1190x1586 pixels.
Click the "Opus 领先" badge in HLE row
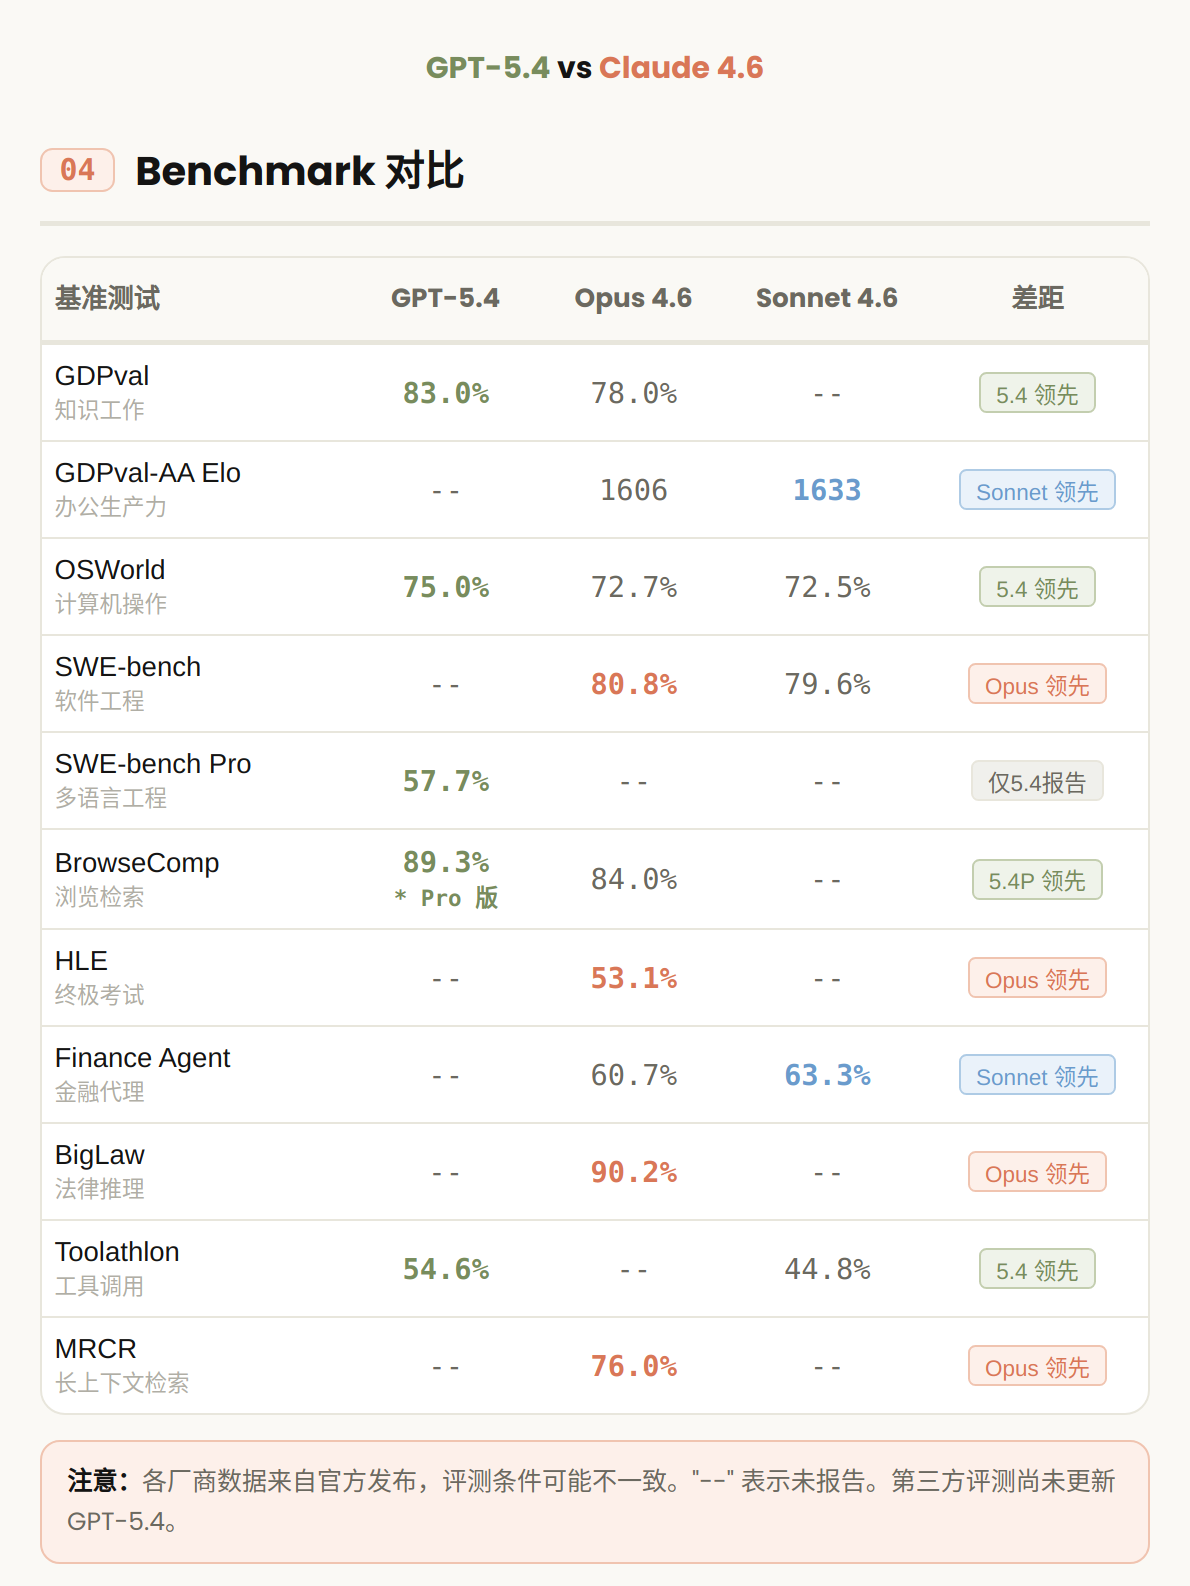[x=1037, y=978]
